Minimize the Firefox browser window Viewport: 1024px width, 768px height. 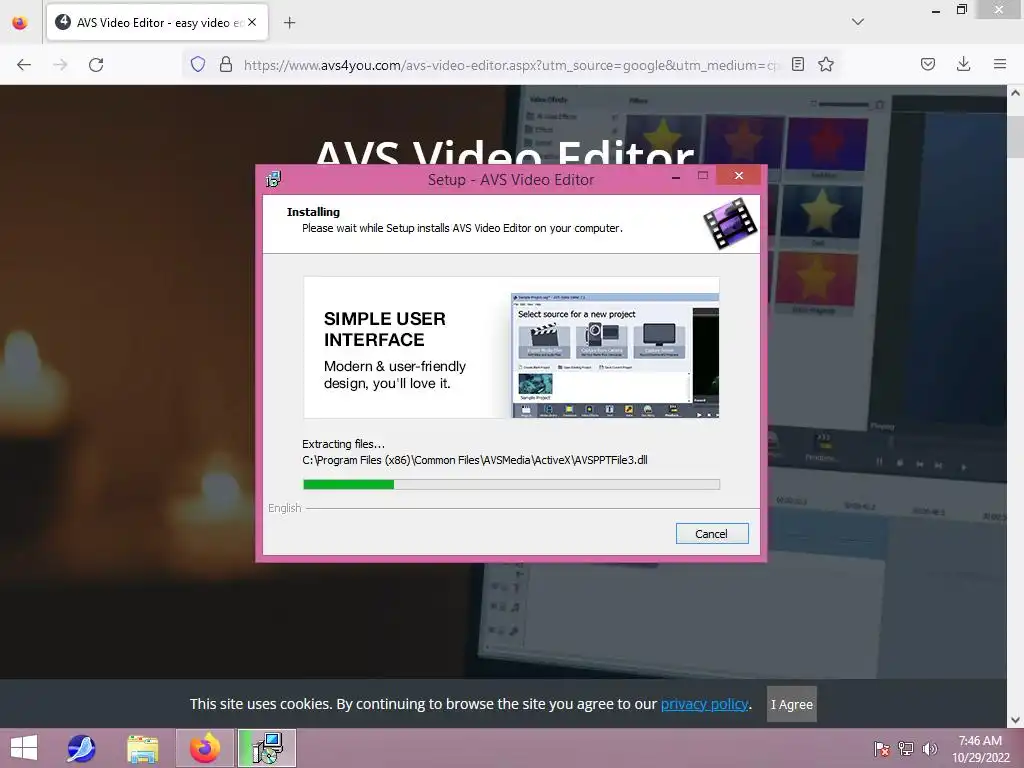point(936,10)
